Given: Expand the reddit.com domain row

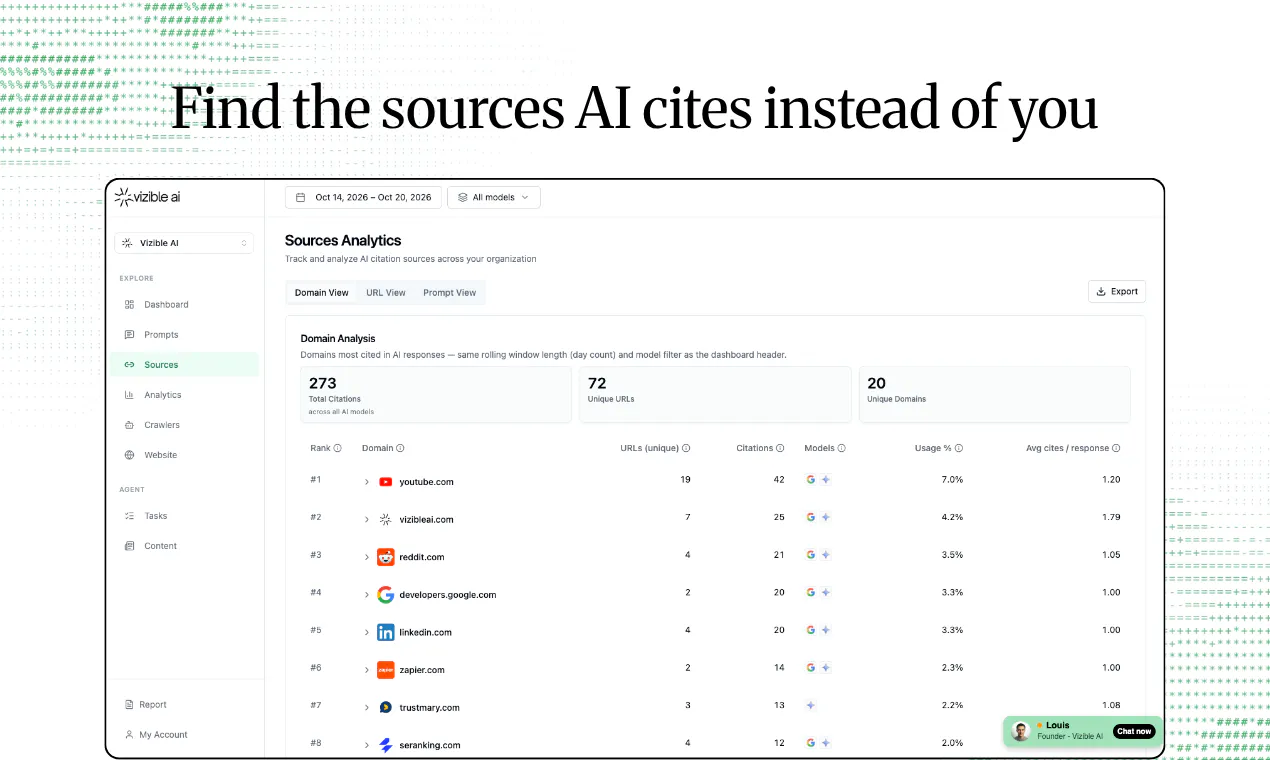Looking at the screenshot, I should tap(367, 557).
